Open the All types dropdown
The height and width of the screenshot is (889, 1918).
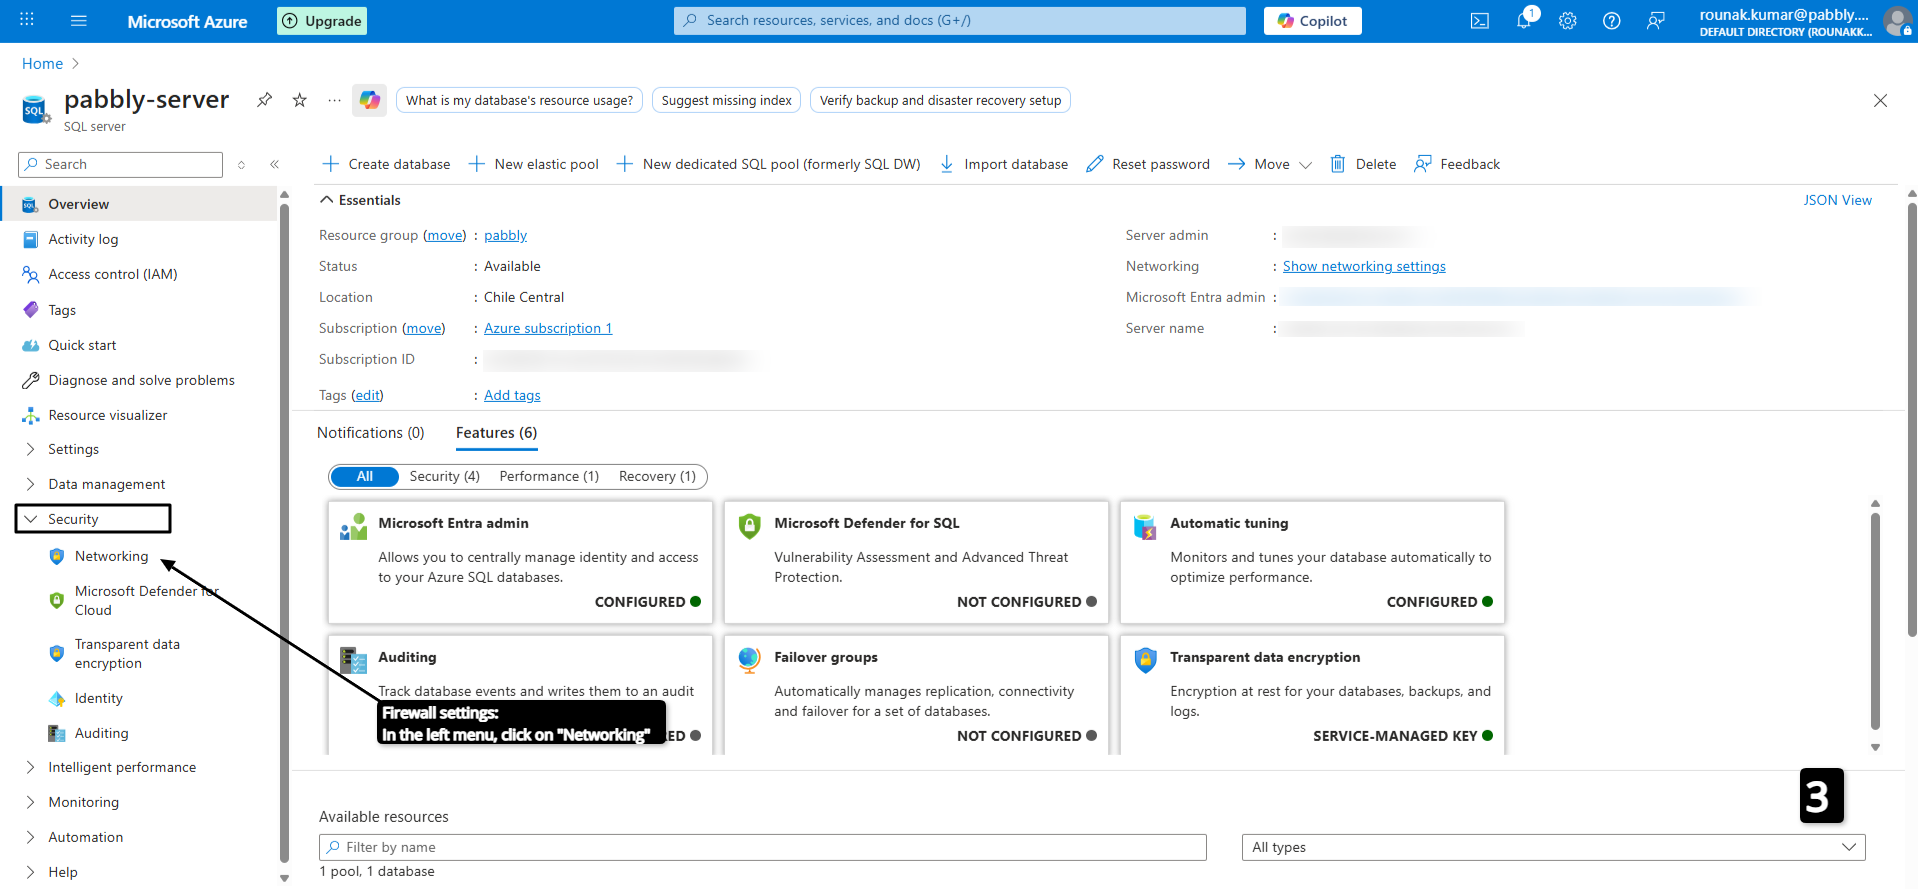coord(1552,848)
